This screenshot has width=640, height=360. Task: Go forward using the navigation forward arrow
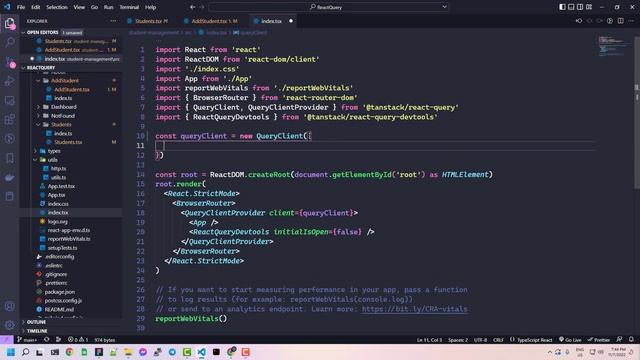[x=202, y=7]
